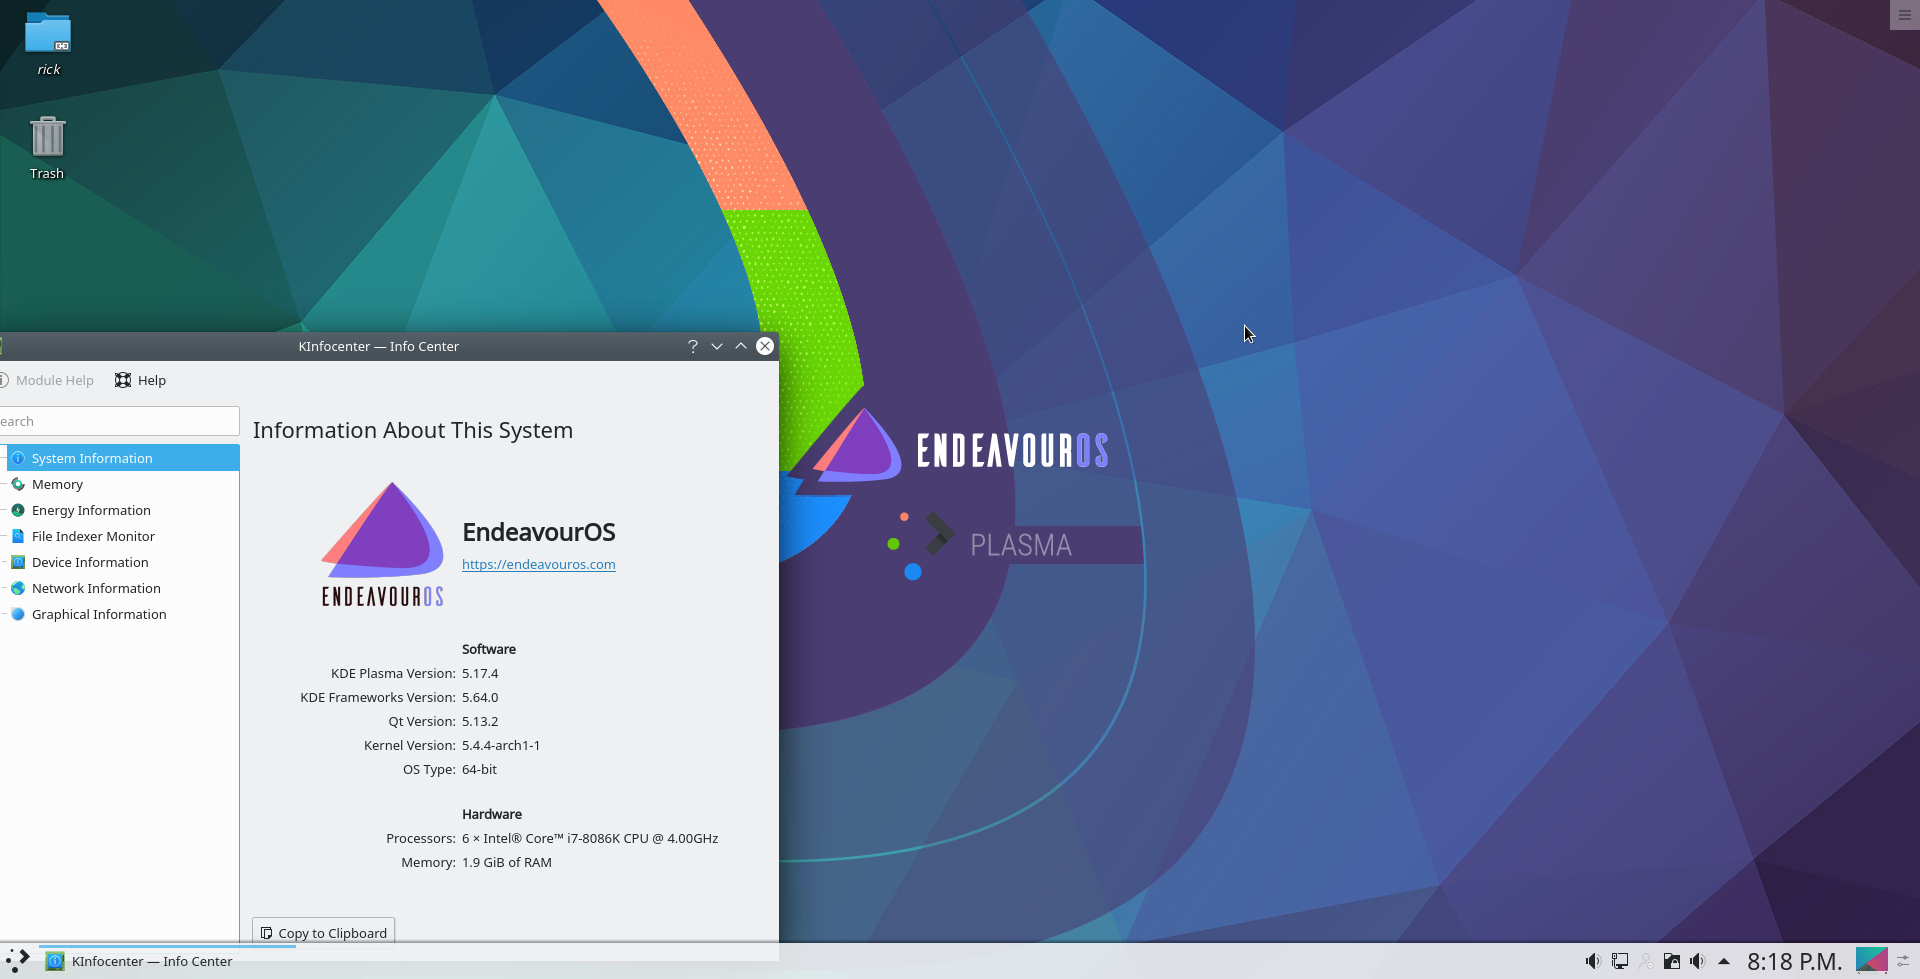Click the question mark context help button

pyautogui.click(x=693, y=346)
